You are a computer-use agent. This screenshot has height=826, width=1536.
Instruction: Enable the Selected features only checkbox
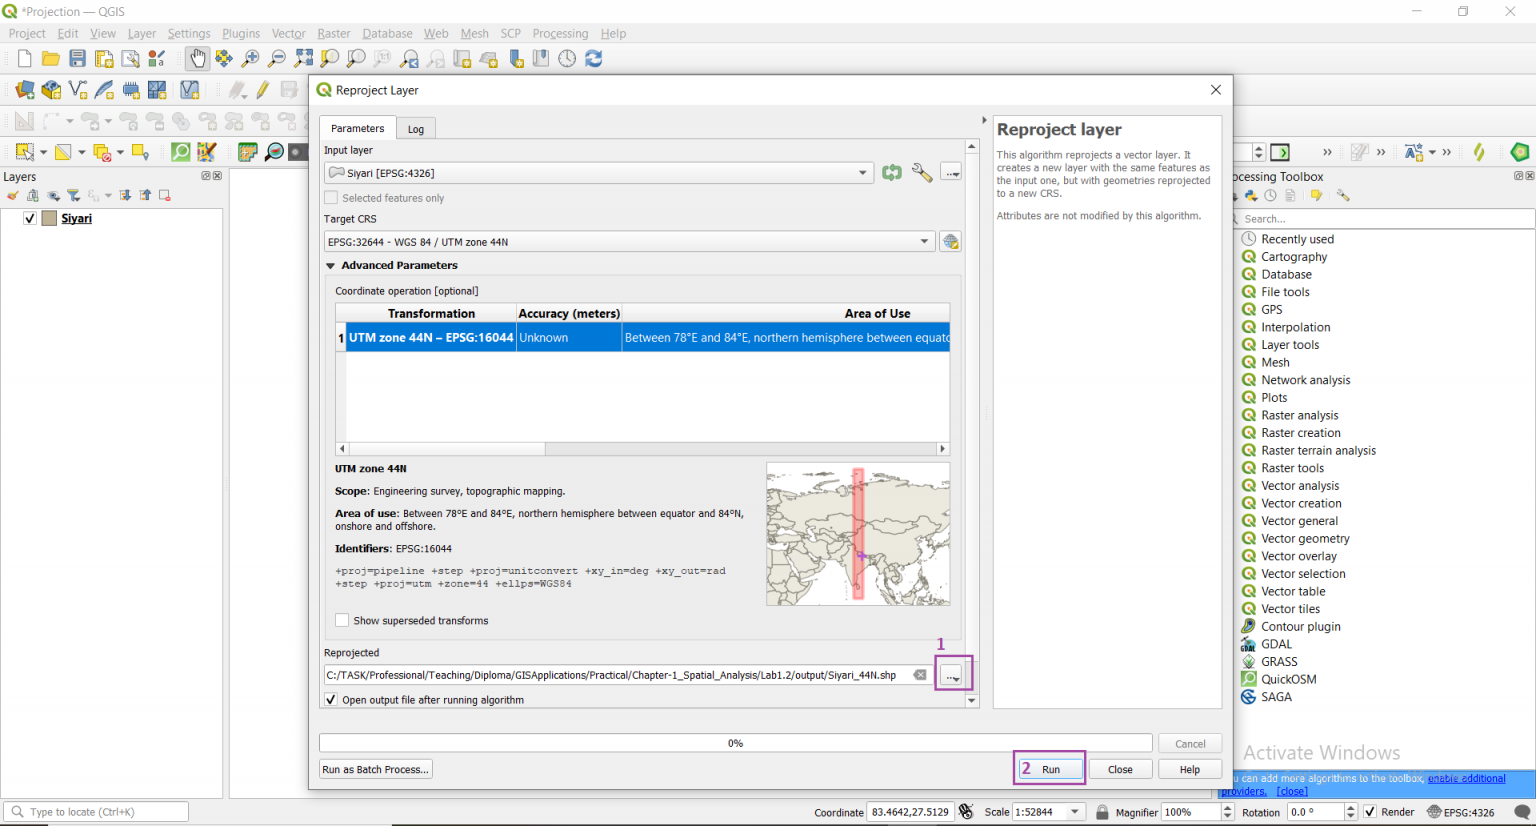[331, 196]
